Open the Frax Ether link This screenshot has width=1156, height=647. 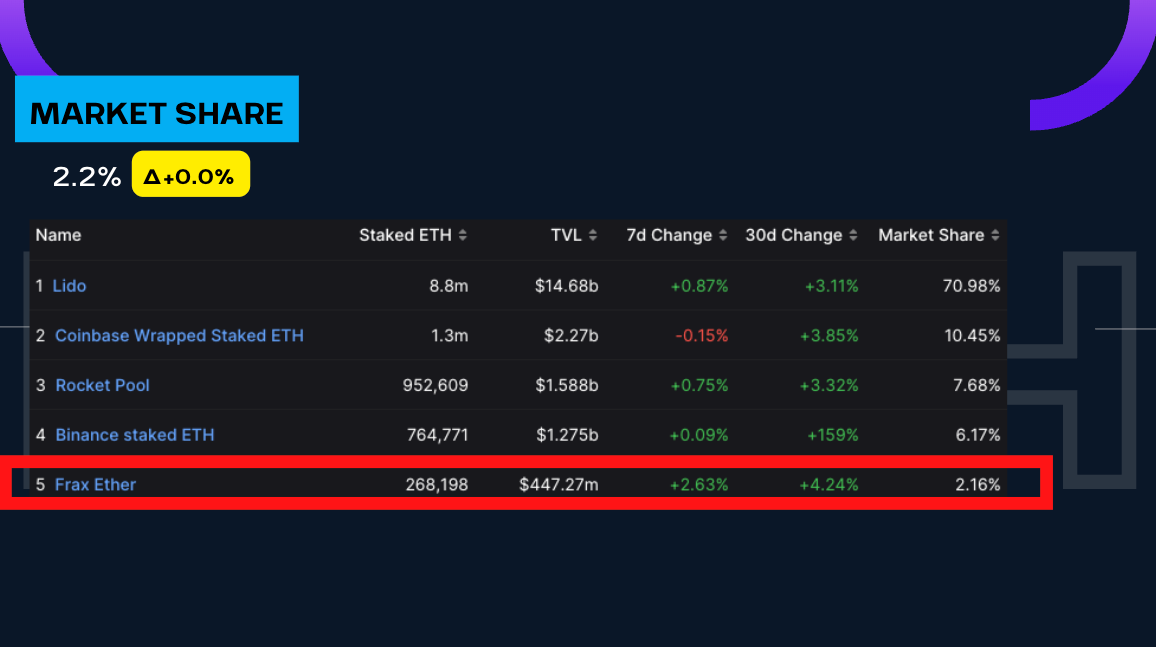(95, 484)
